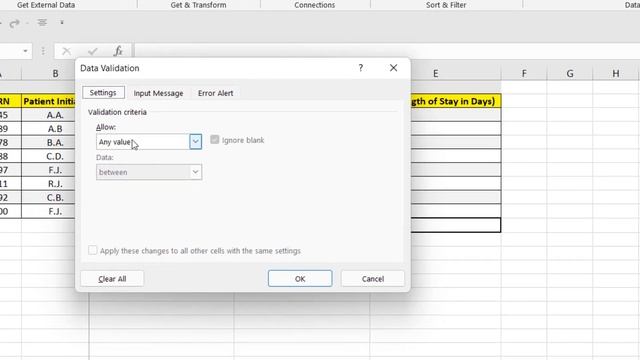Screen dimensions: 640x360
Task: Close the Data Validation dialog
Action: click(x=393, y=68)
